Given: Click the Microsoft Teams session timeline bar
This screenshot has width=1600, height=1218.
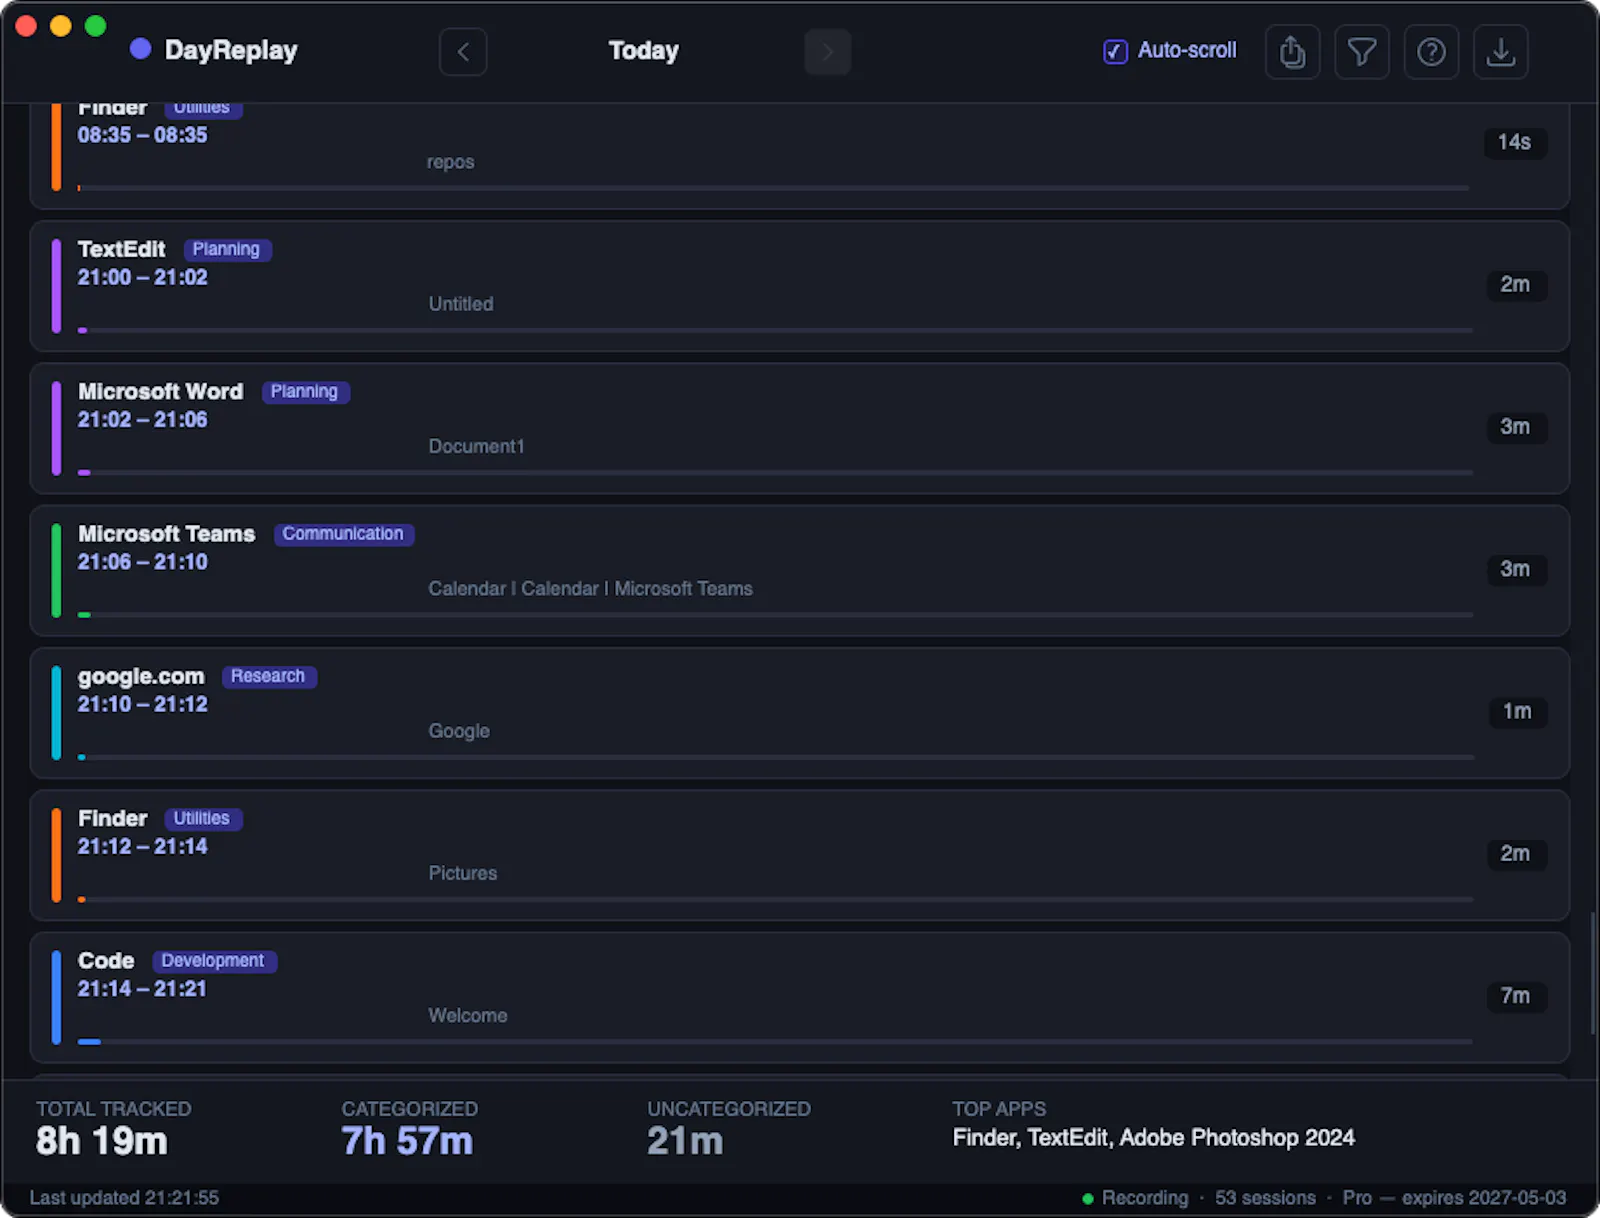Looking at the screenshot, I should click(x=775, y=615).
